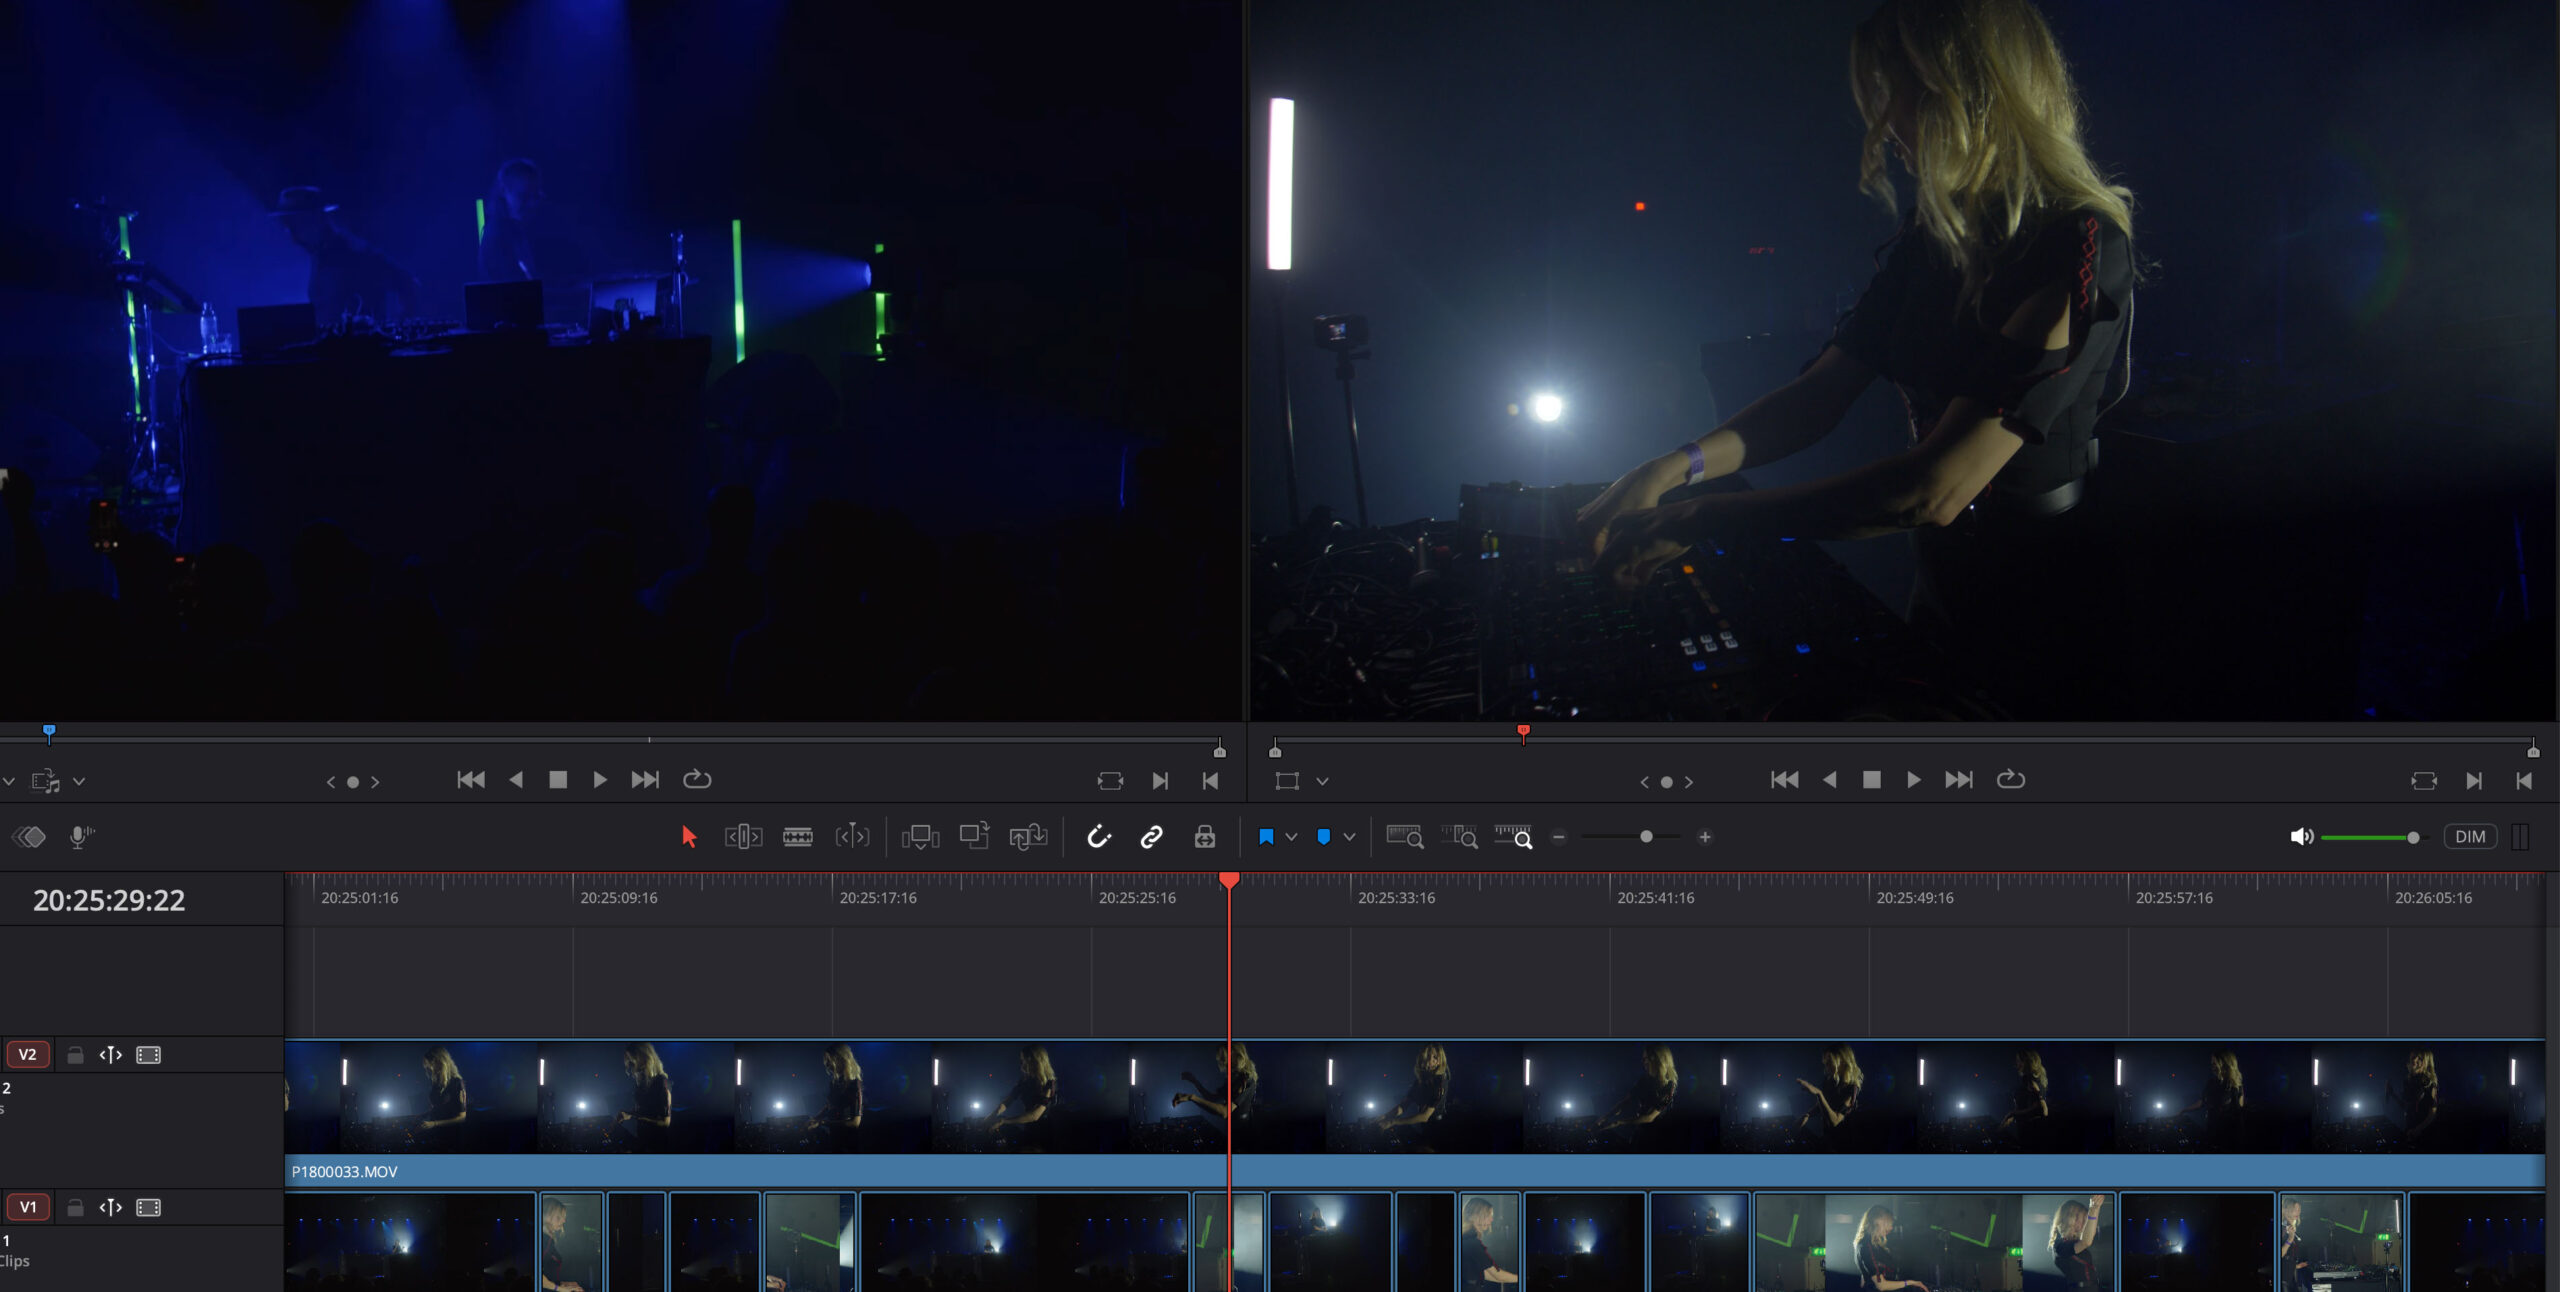Click the timeline zoom slider handle

pos(1646,837)
